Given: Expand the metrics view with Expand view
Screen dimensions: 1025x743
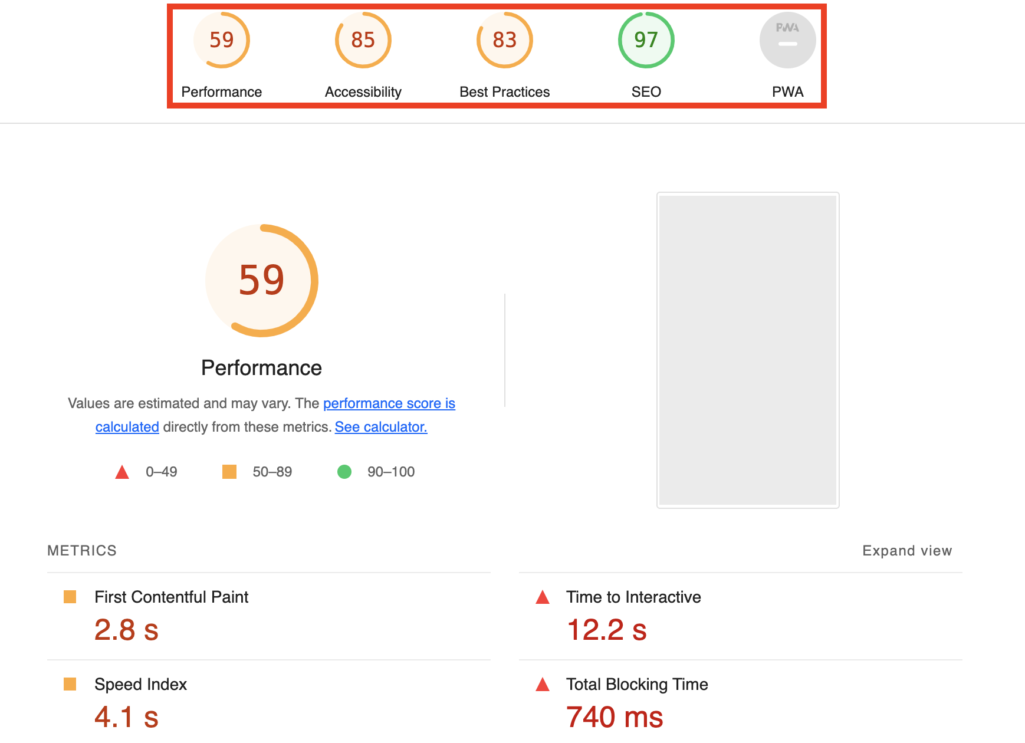Looking at the screenshot, I should [x=907, y=551].
